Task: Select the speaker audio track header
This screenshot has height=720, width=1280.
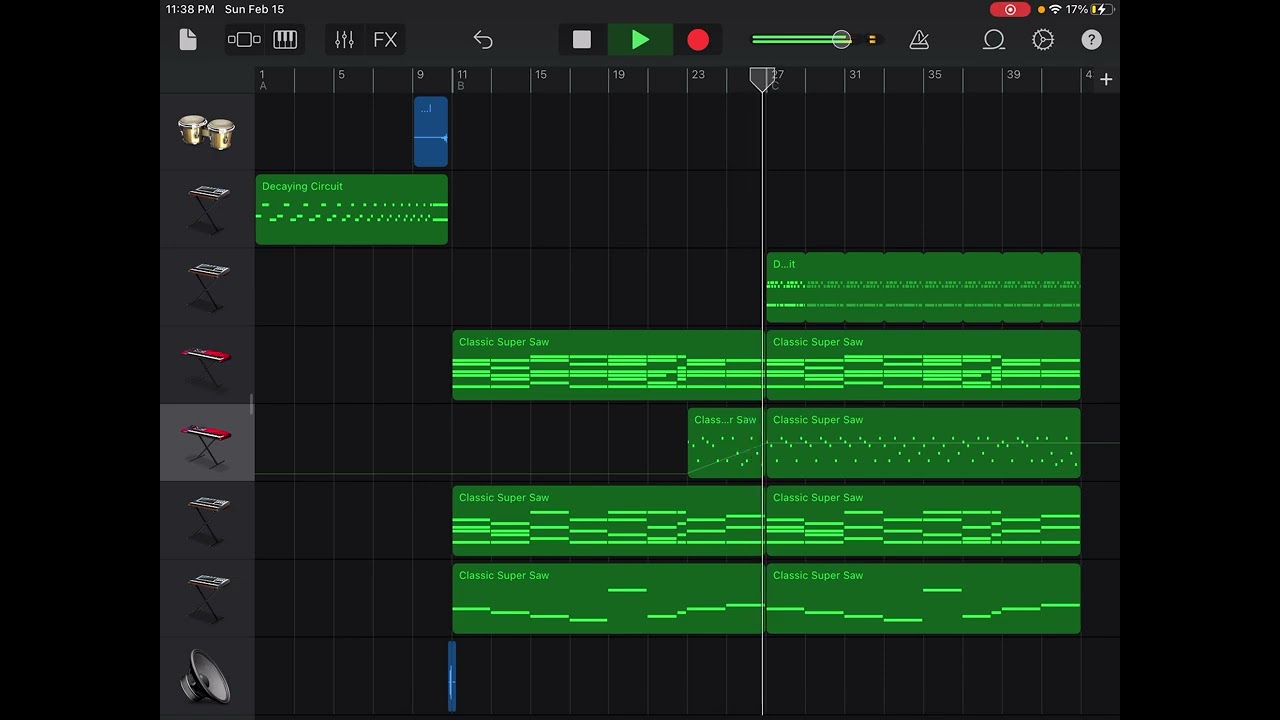Action: (207, 677)
